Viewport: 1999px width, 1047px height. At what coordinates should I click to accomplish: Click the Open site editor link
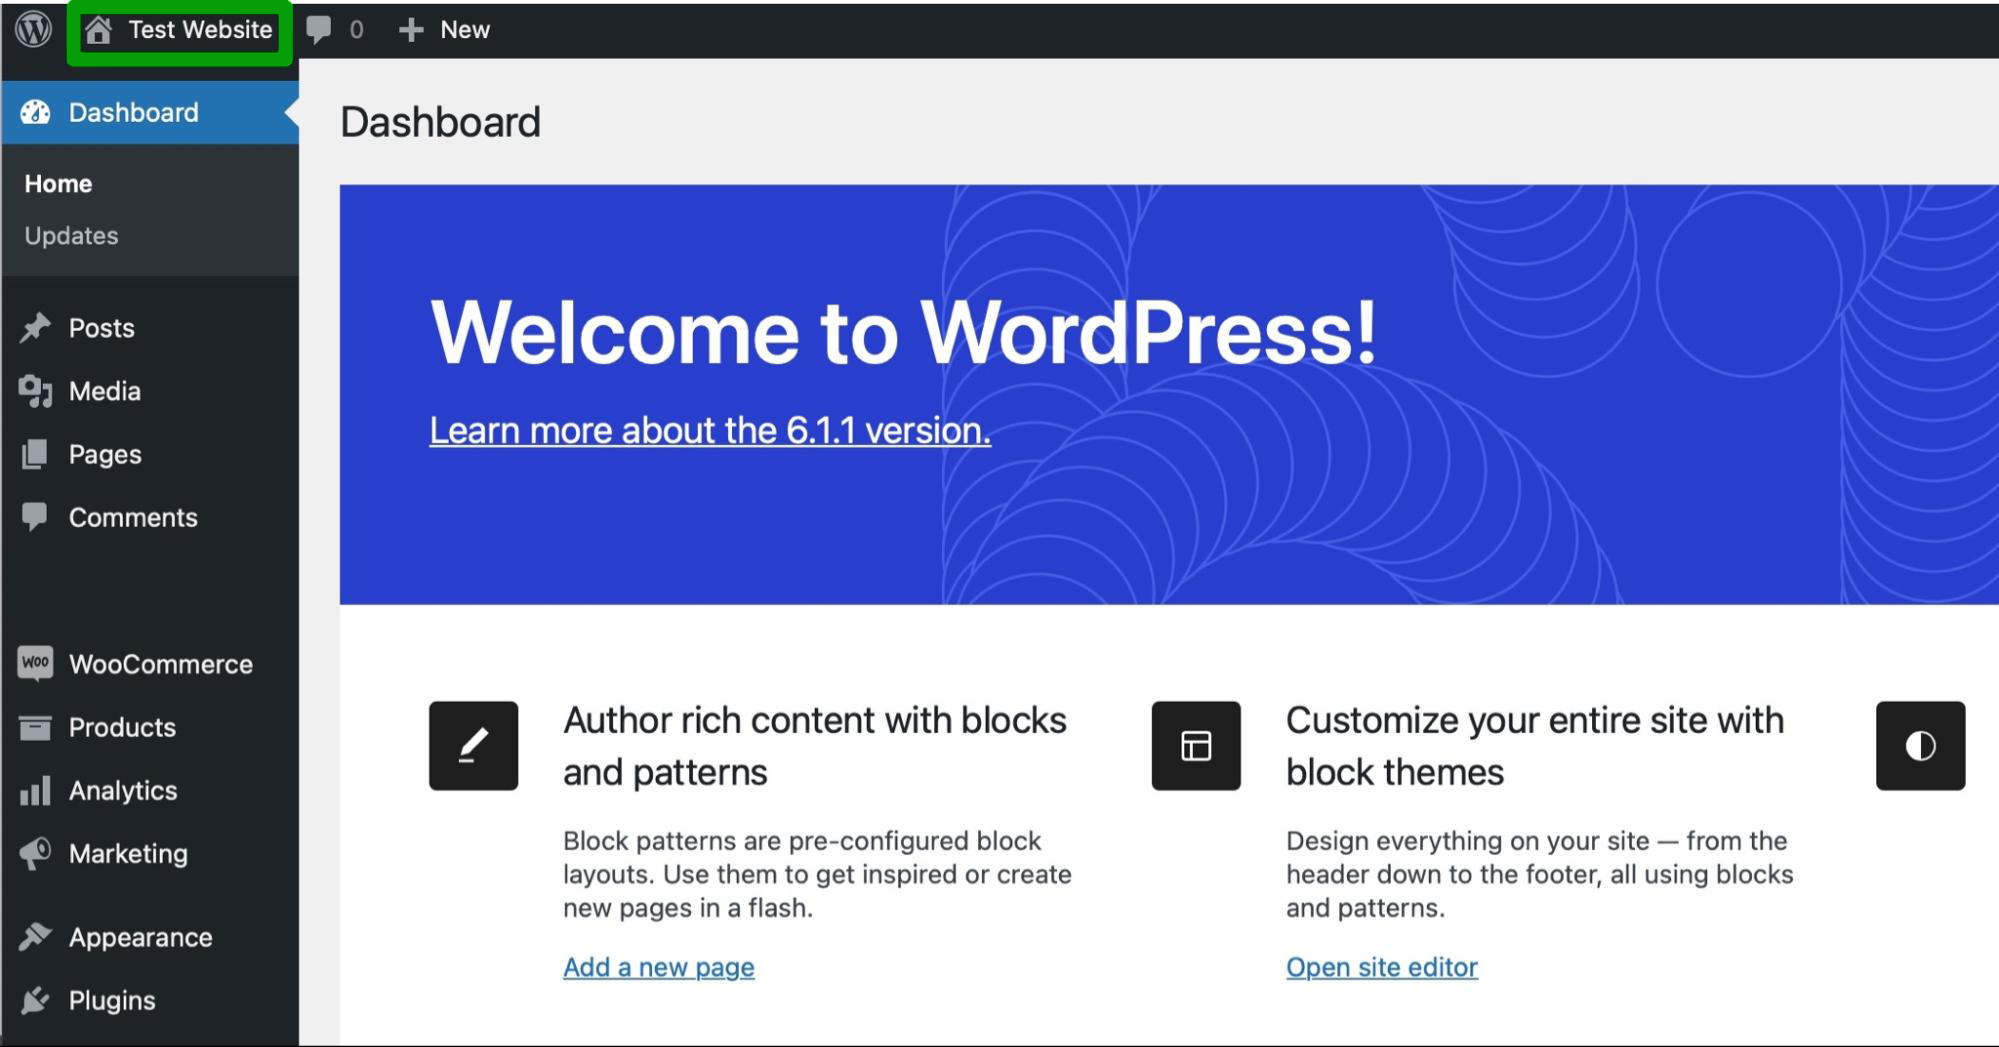(1382, 967)
